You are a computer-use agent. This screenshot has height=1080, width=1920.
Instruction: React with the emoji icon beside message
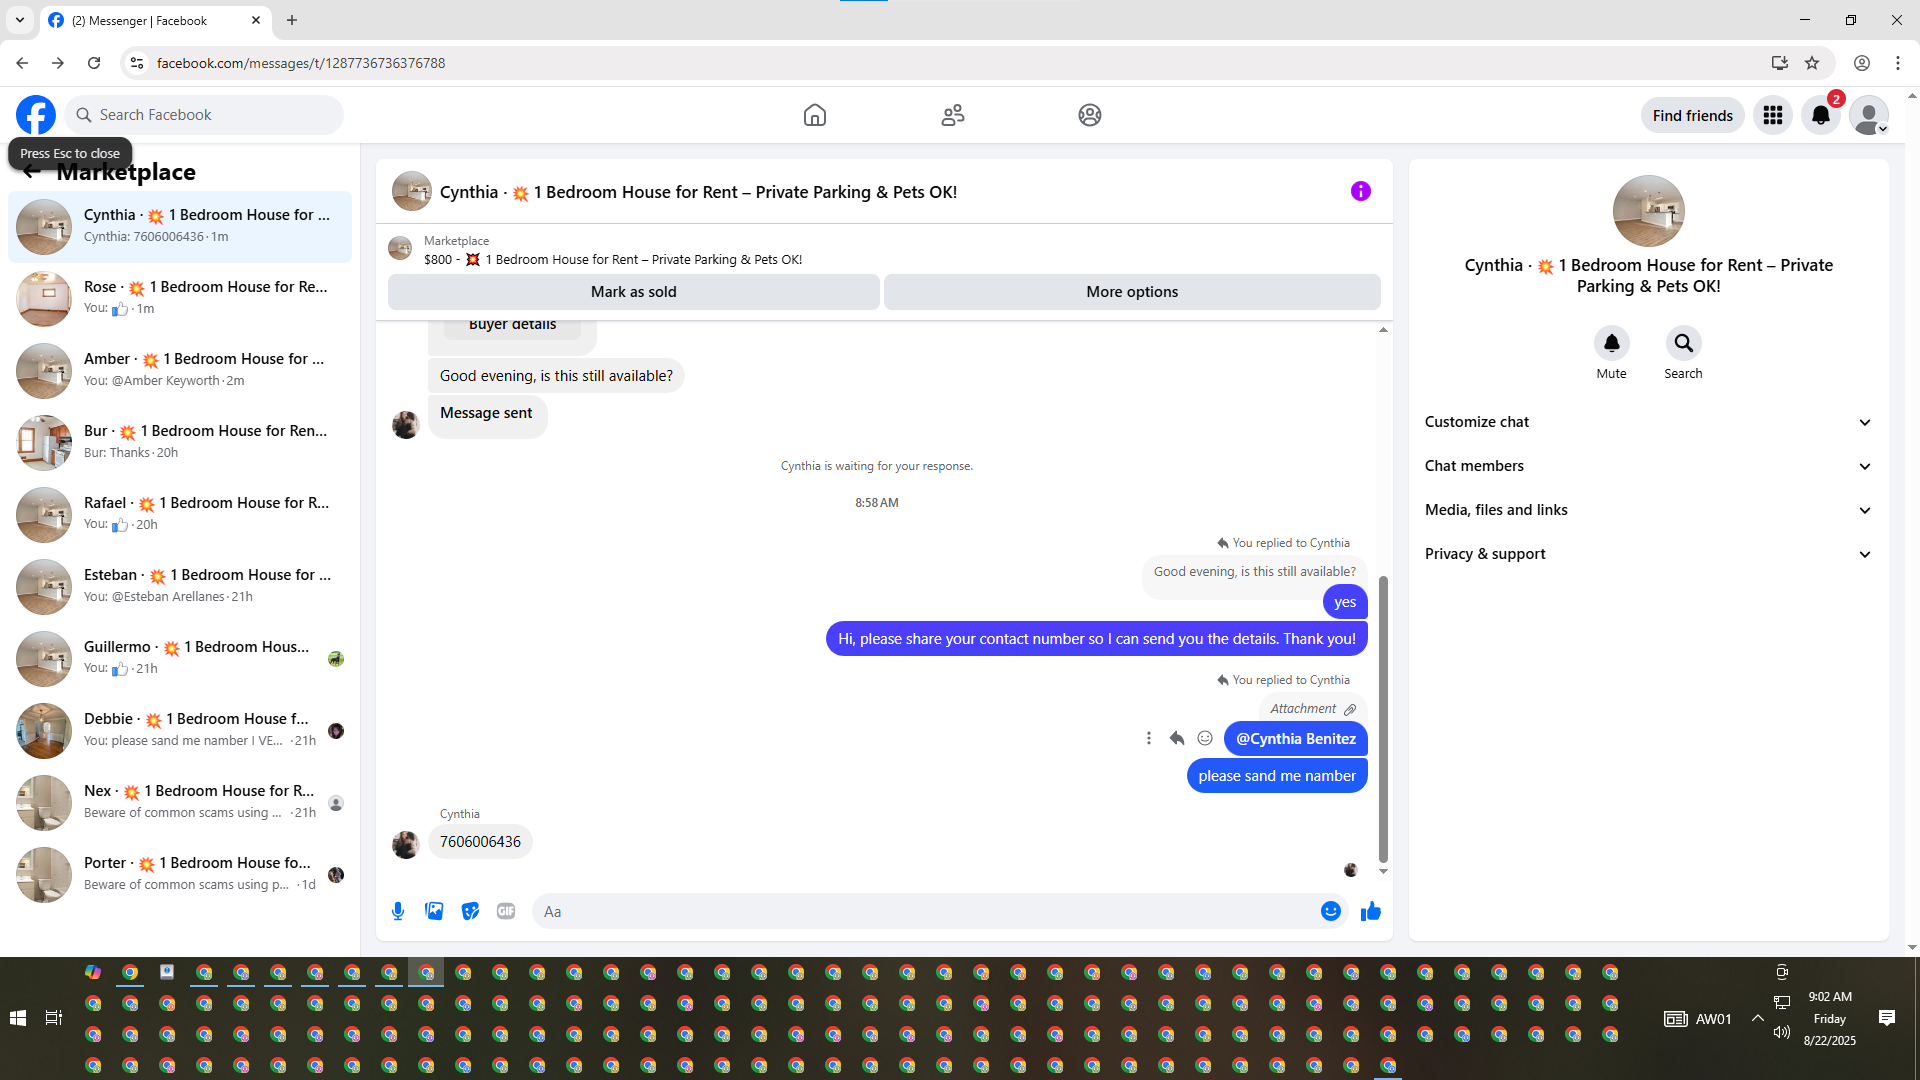[x=1205, y=738]
